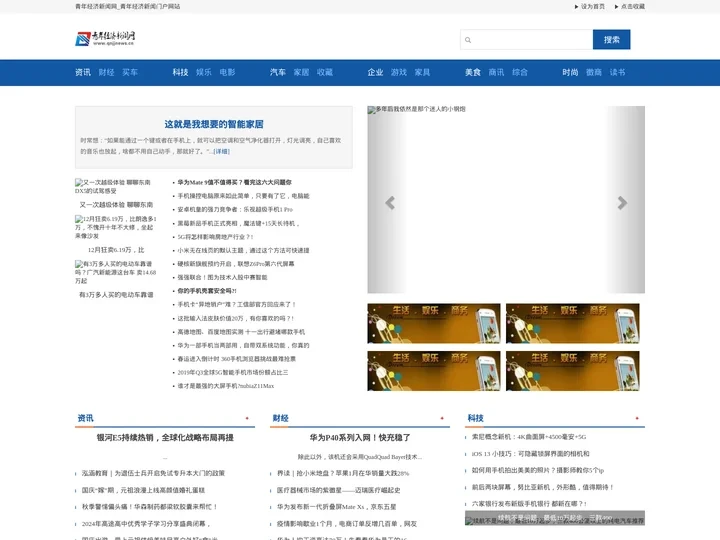Open article 索尼概念新机：4K曲面屏+4500毫安+5G

point(529,437)
